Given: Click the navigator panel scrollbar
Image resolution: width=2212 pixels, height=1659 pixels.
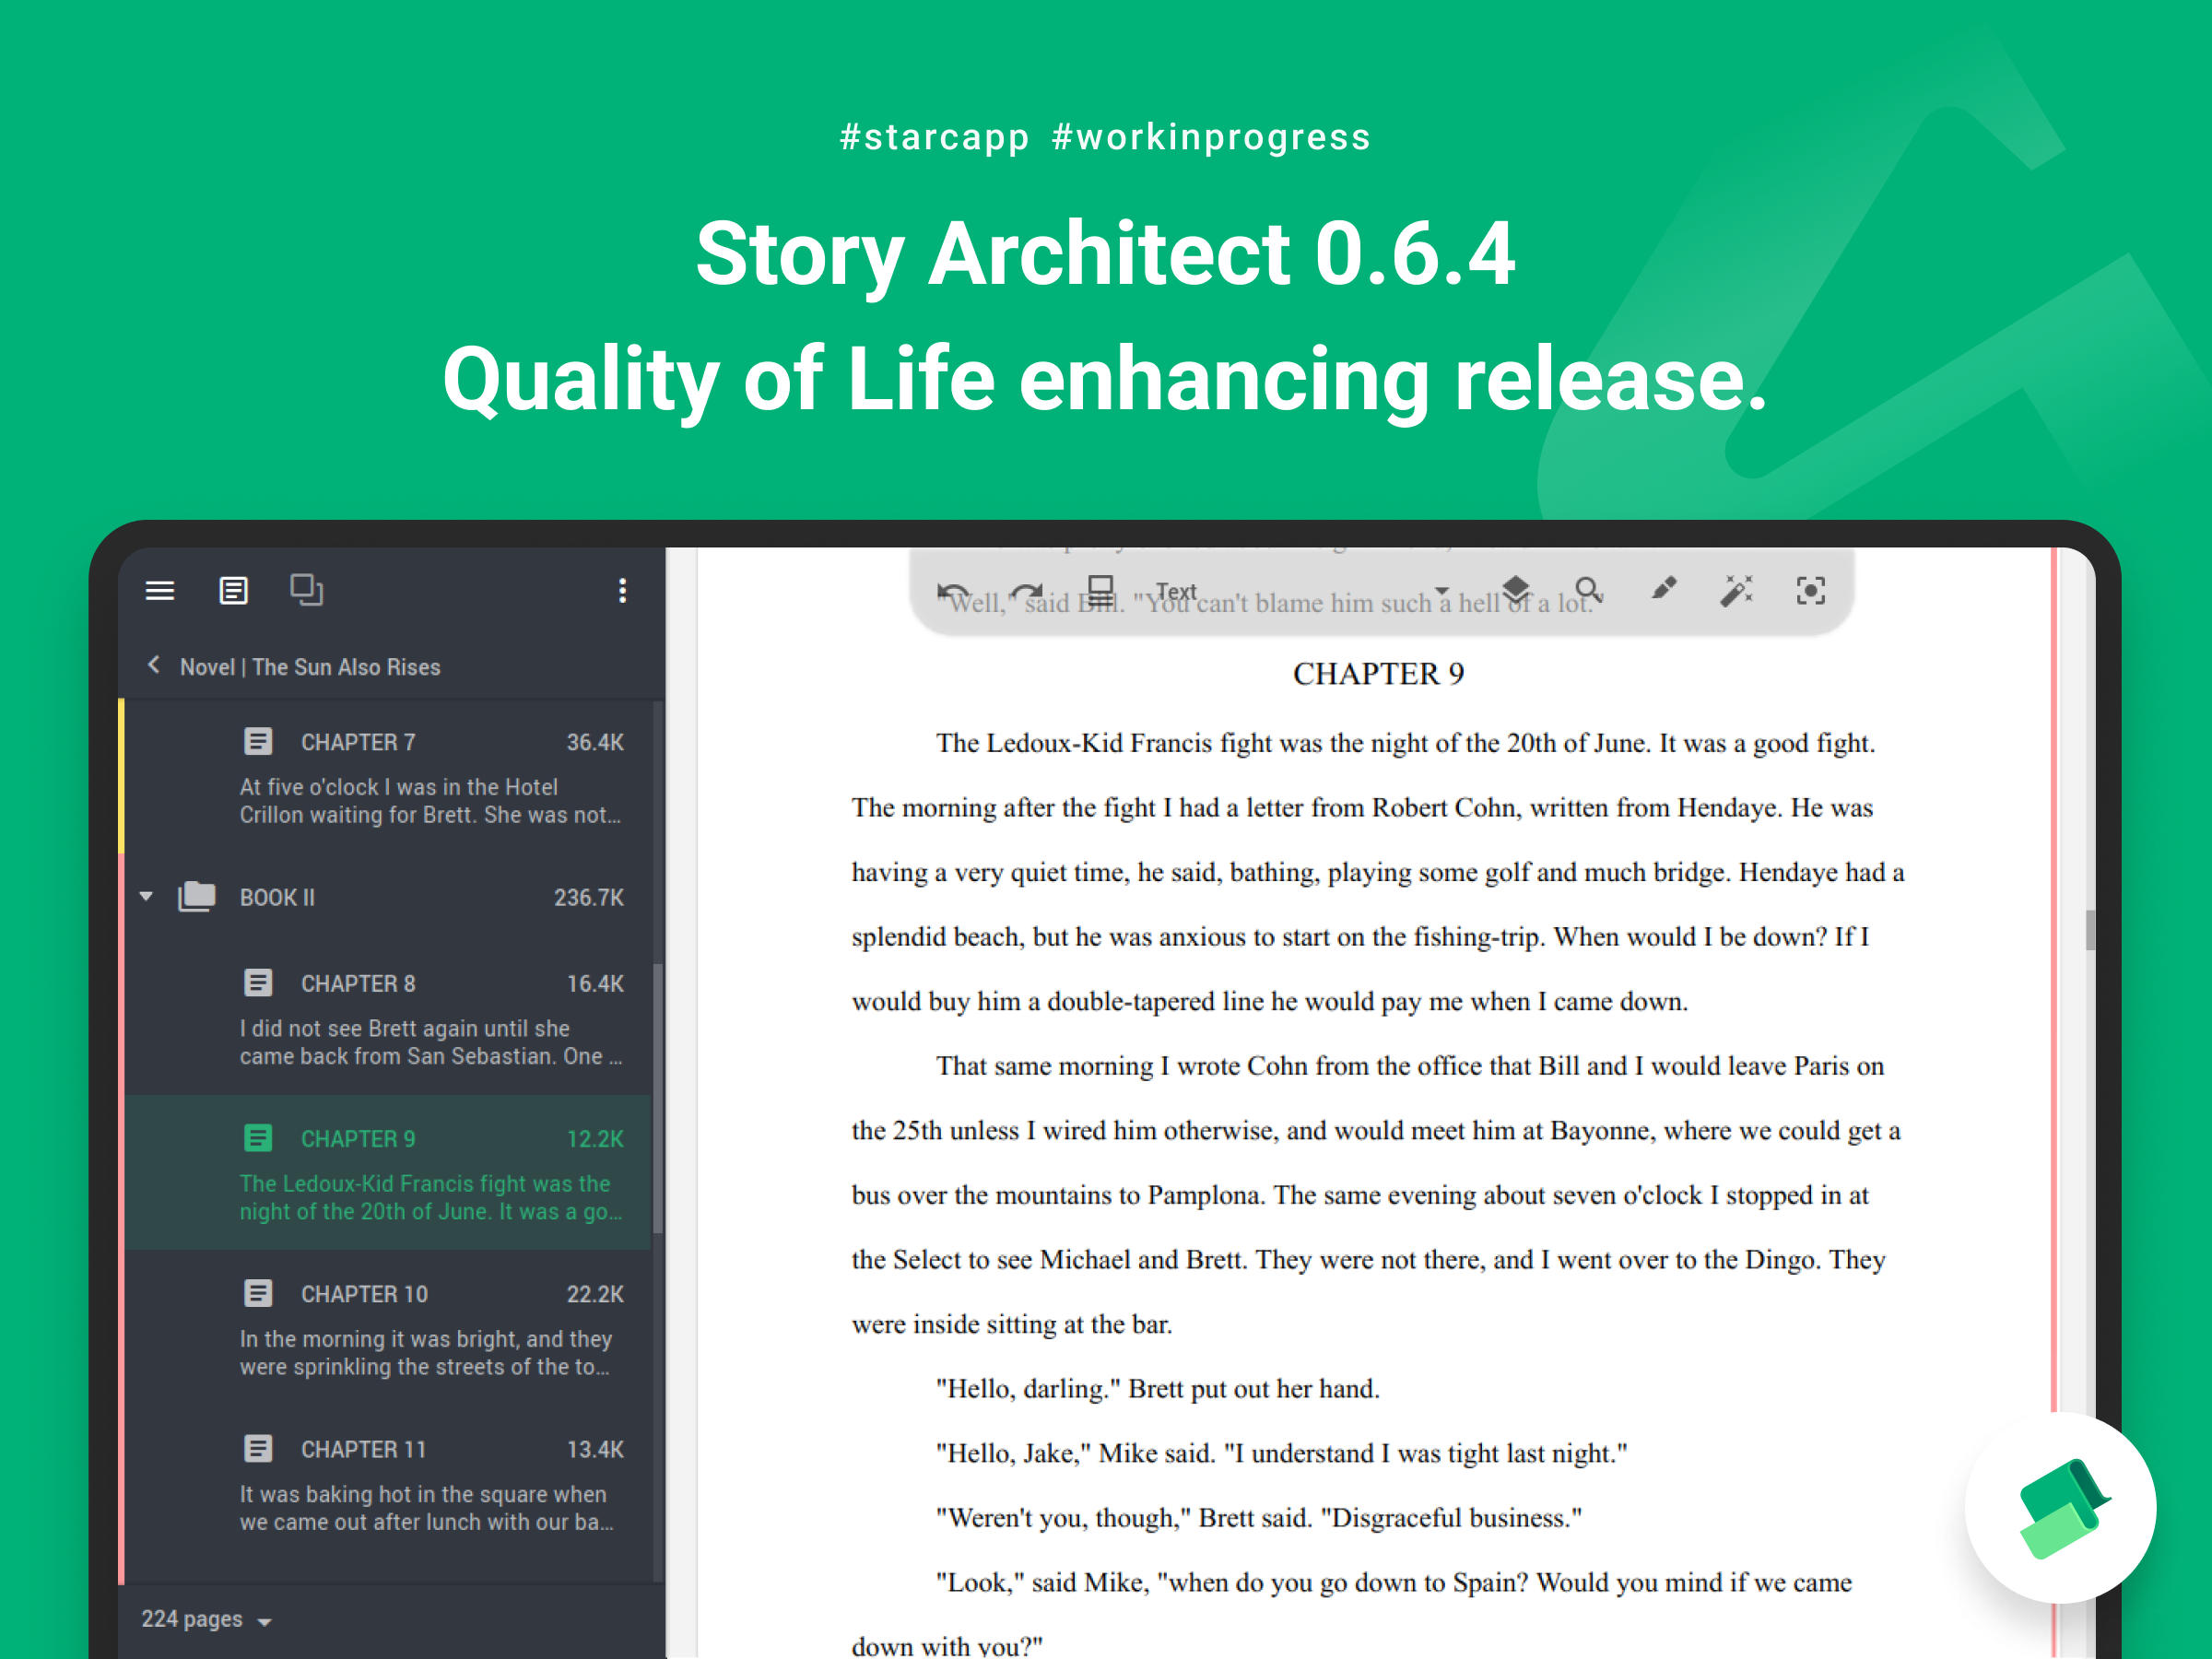Looking at the screenshot, I should click(657, 1098).
